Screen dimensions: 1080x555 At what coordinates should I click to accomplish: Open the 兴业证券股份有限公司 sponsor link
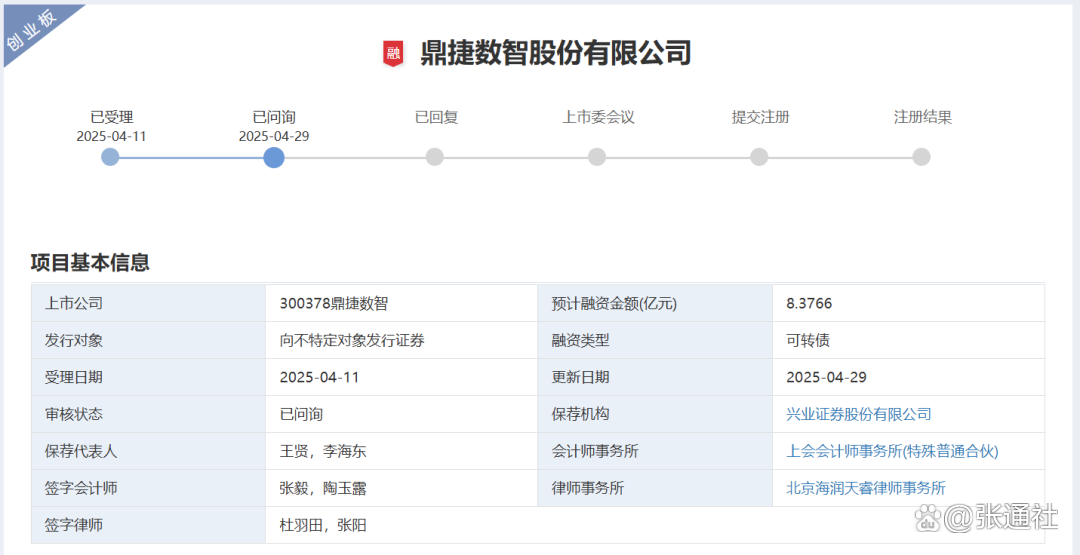pos(859,415)
